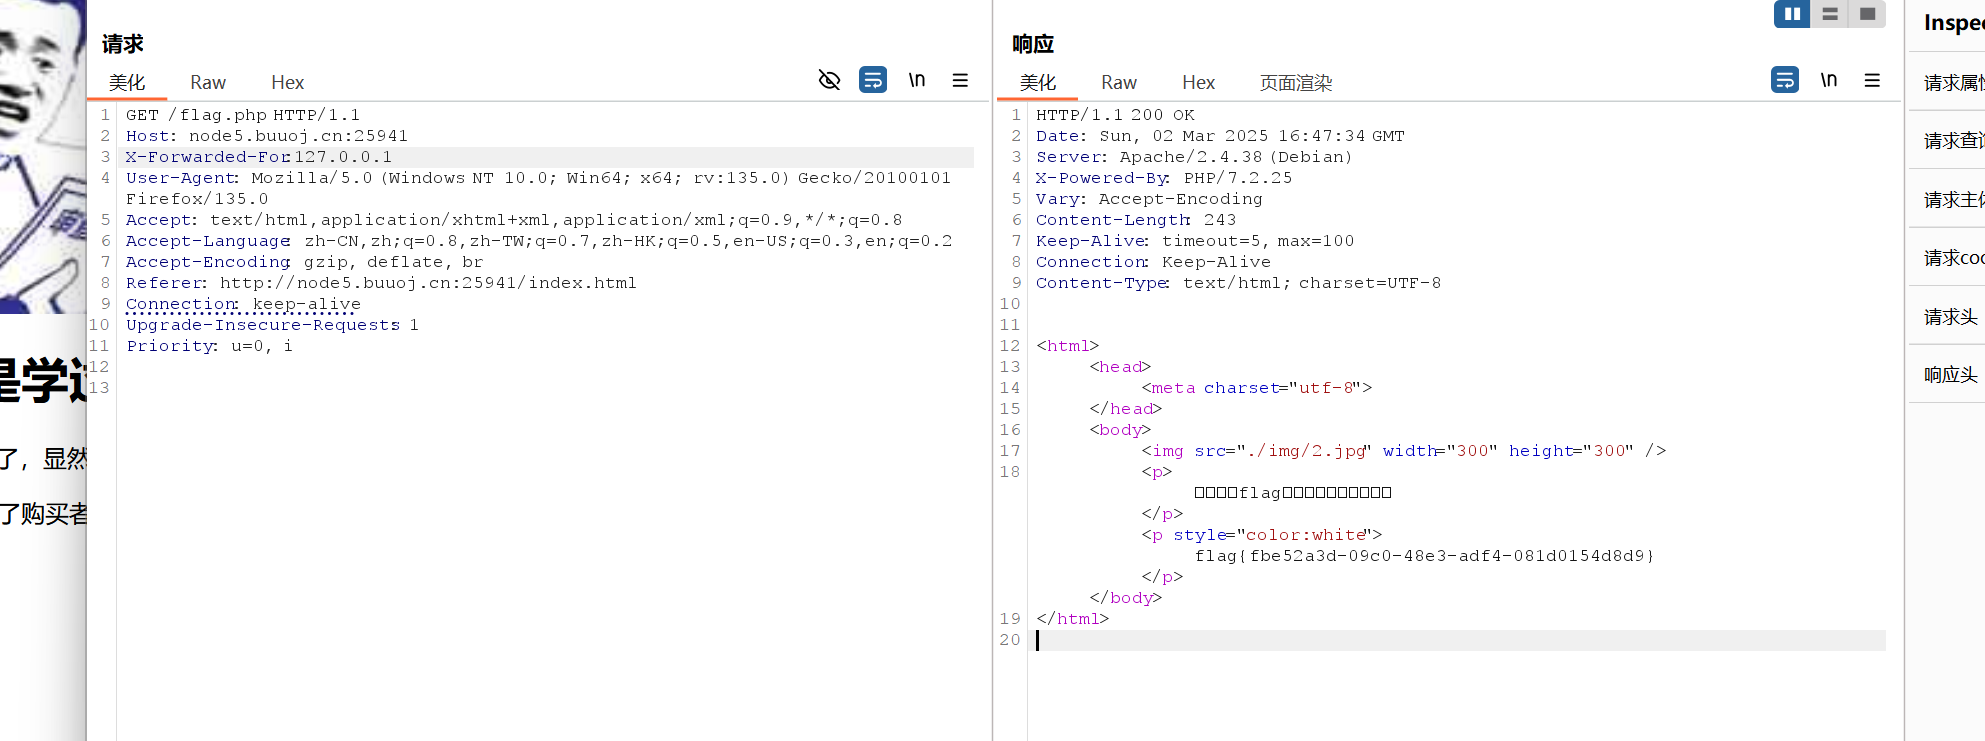Toggle word wrap in the request panel
The height and width of the screenshot is (741, 1985).
click(873, 80)
